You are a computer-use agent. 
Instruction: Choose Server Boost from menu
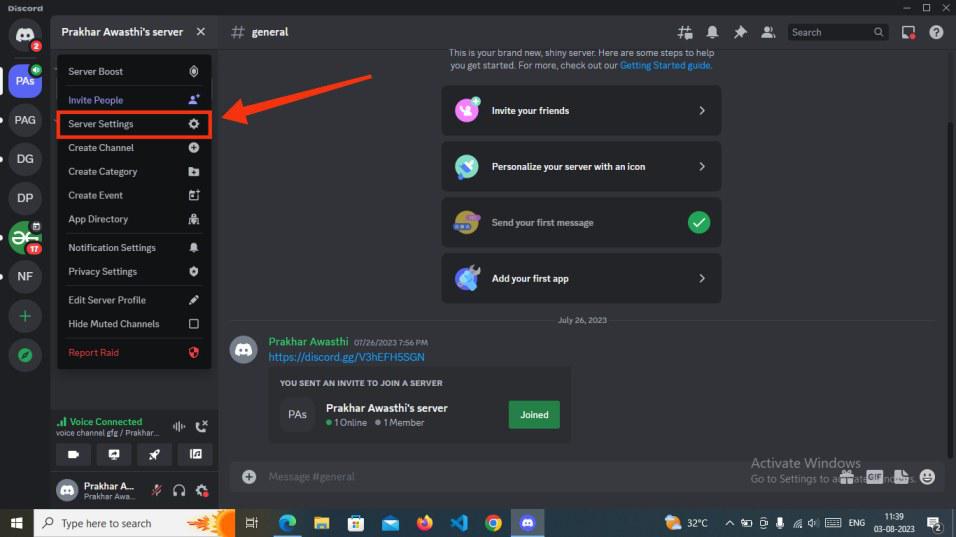134,71
